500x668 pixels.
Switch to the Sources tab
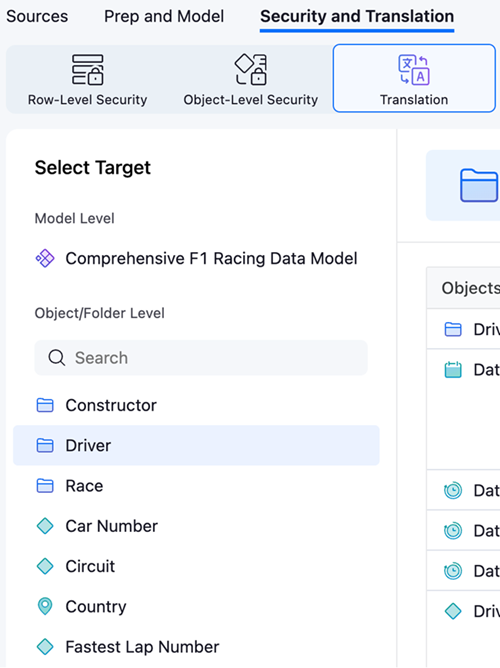pos(37,16)
